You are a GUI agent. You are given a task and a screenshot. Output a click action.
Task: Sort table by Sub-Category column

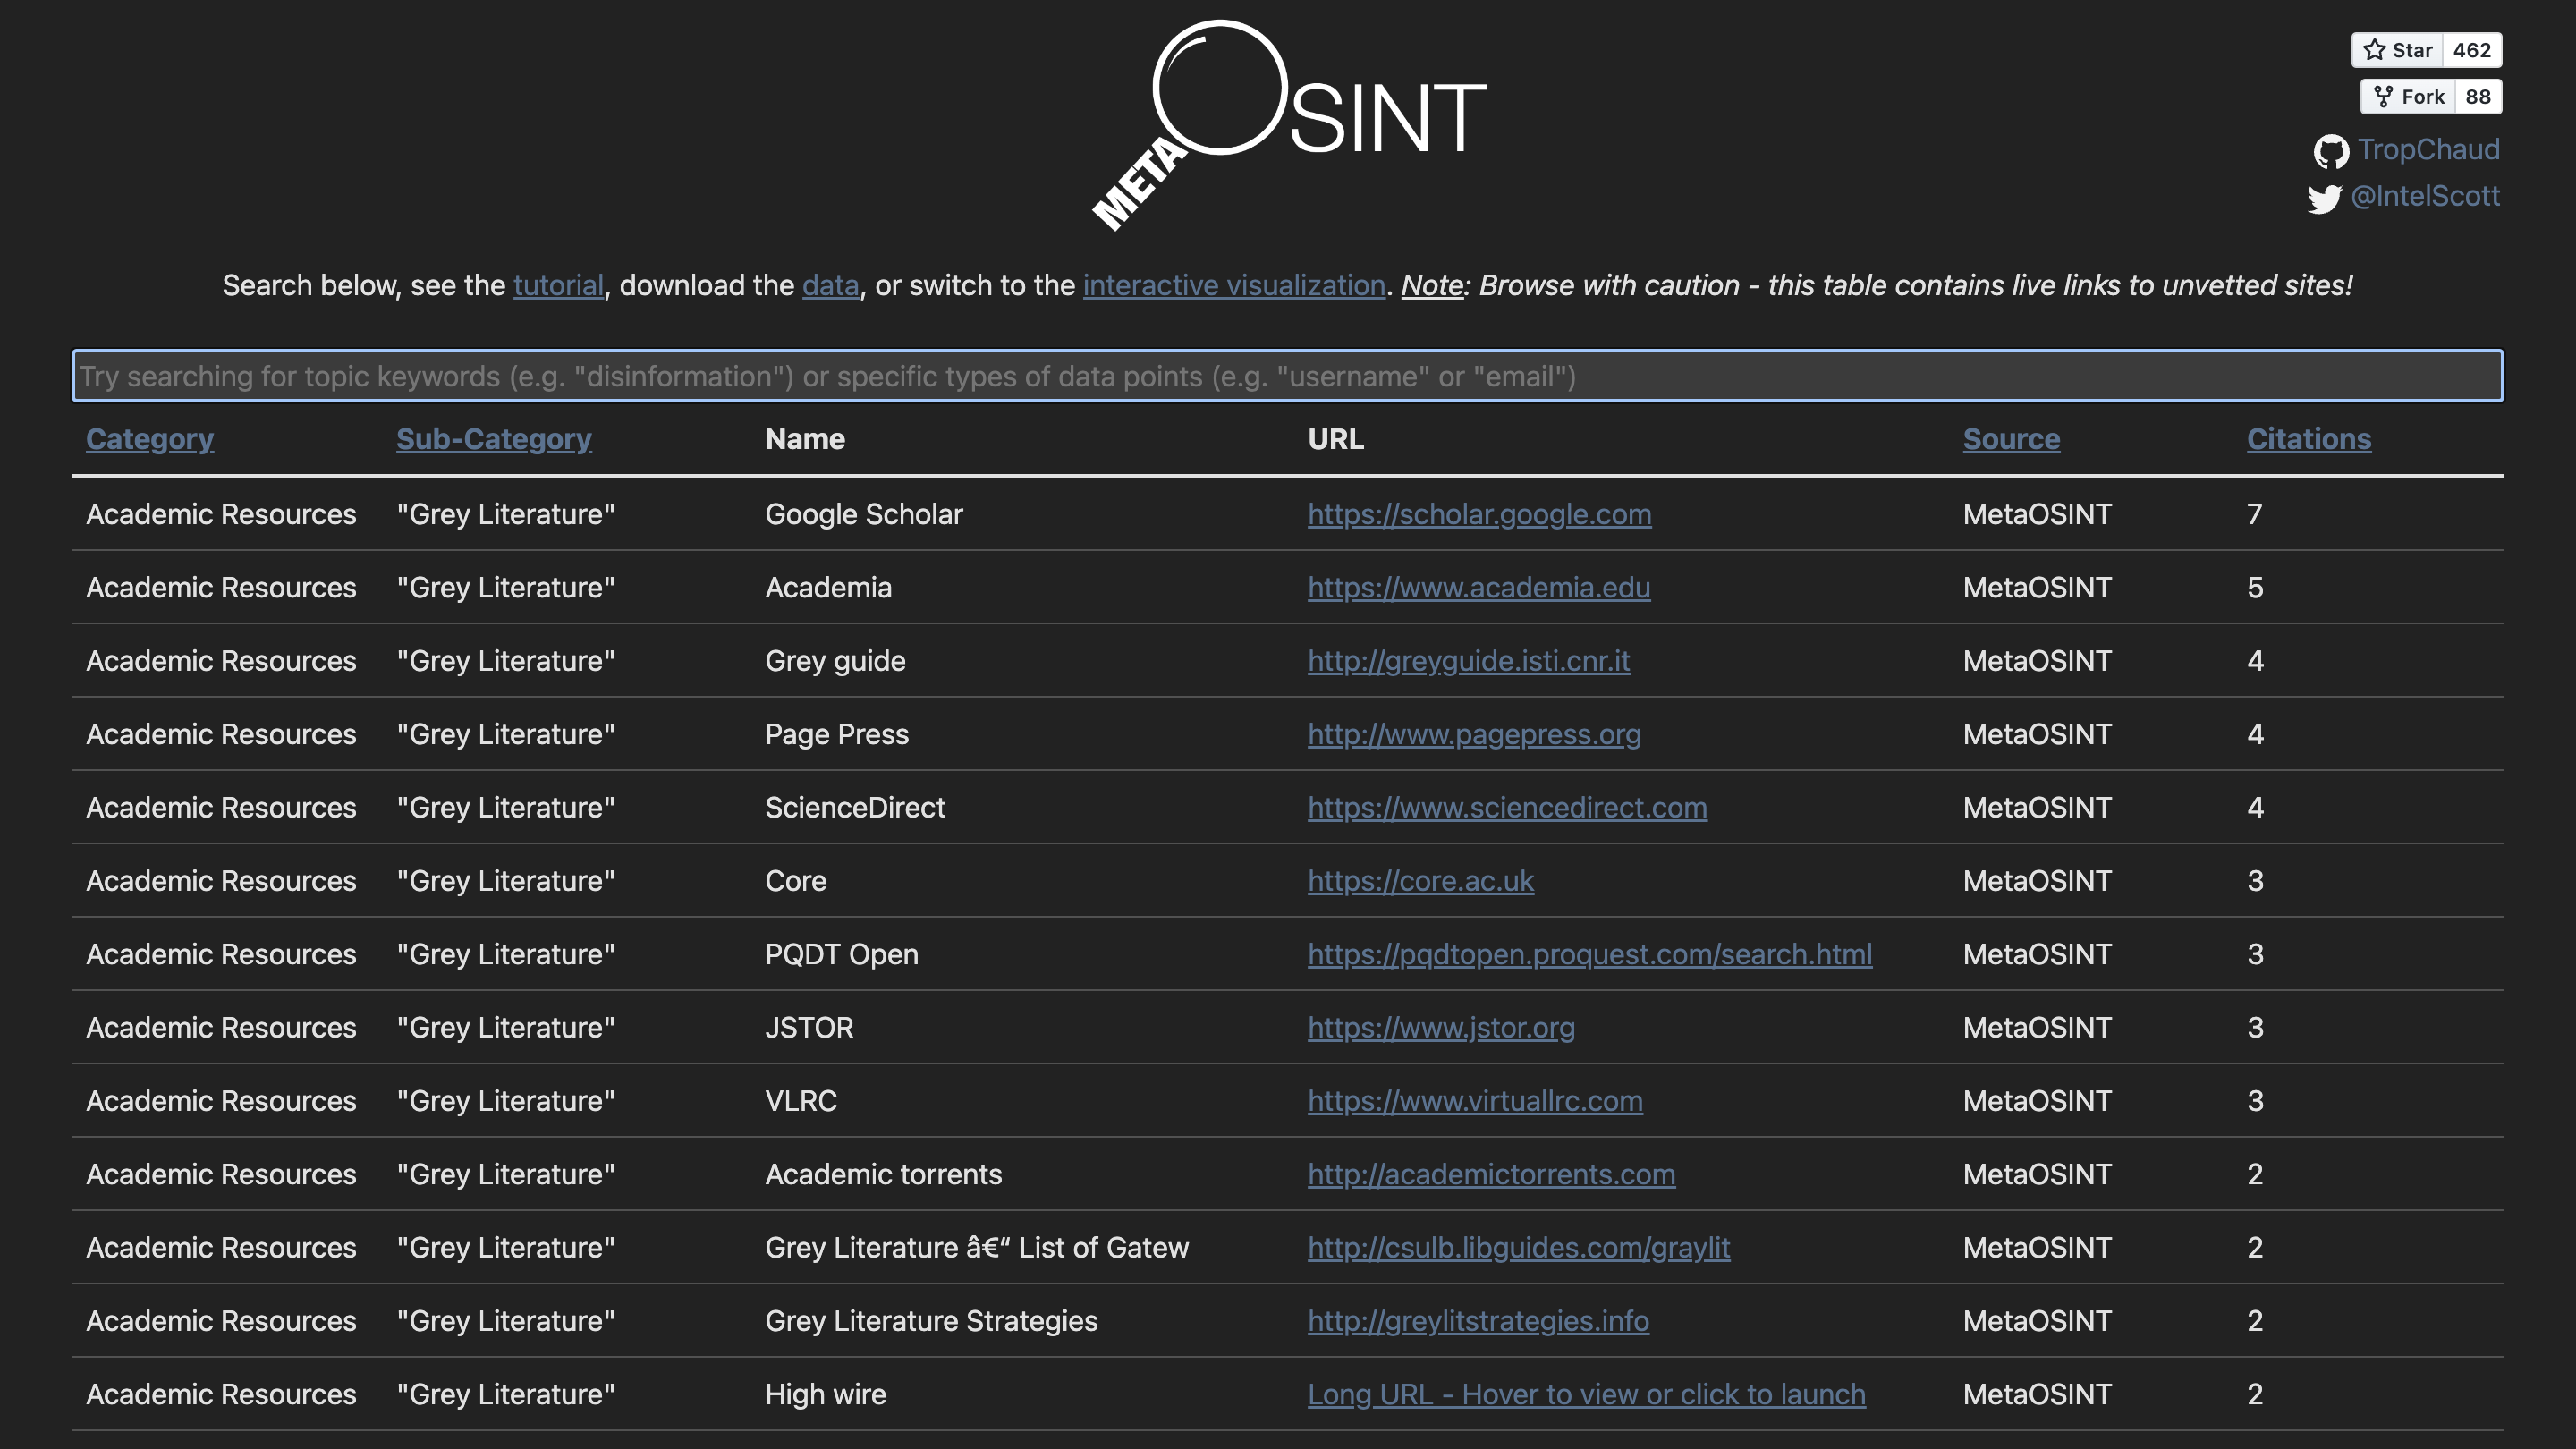(x=494, y=439)
